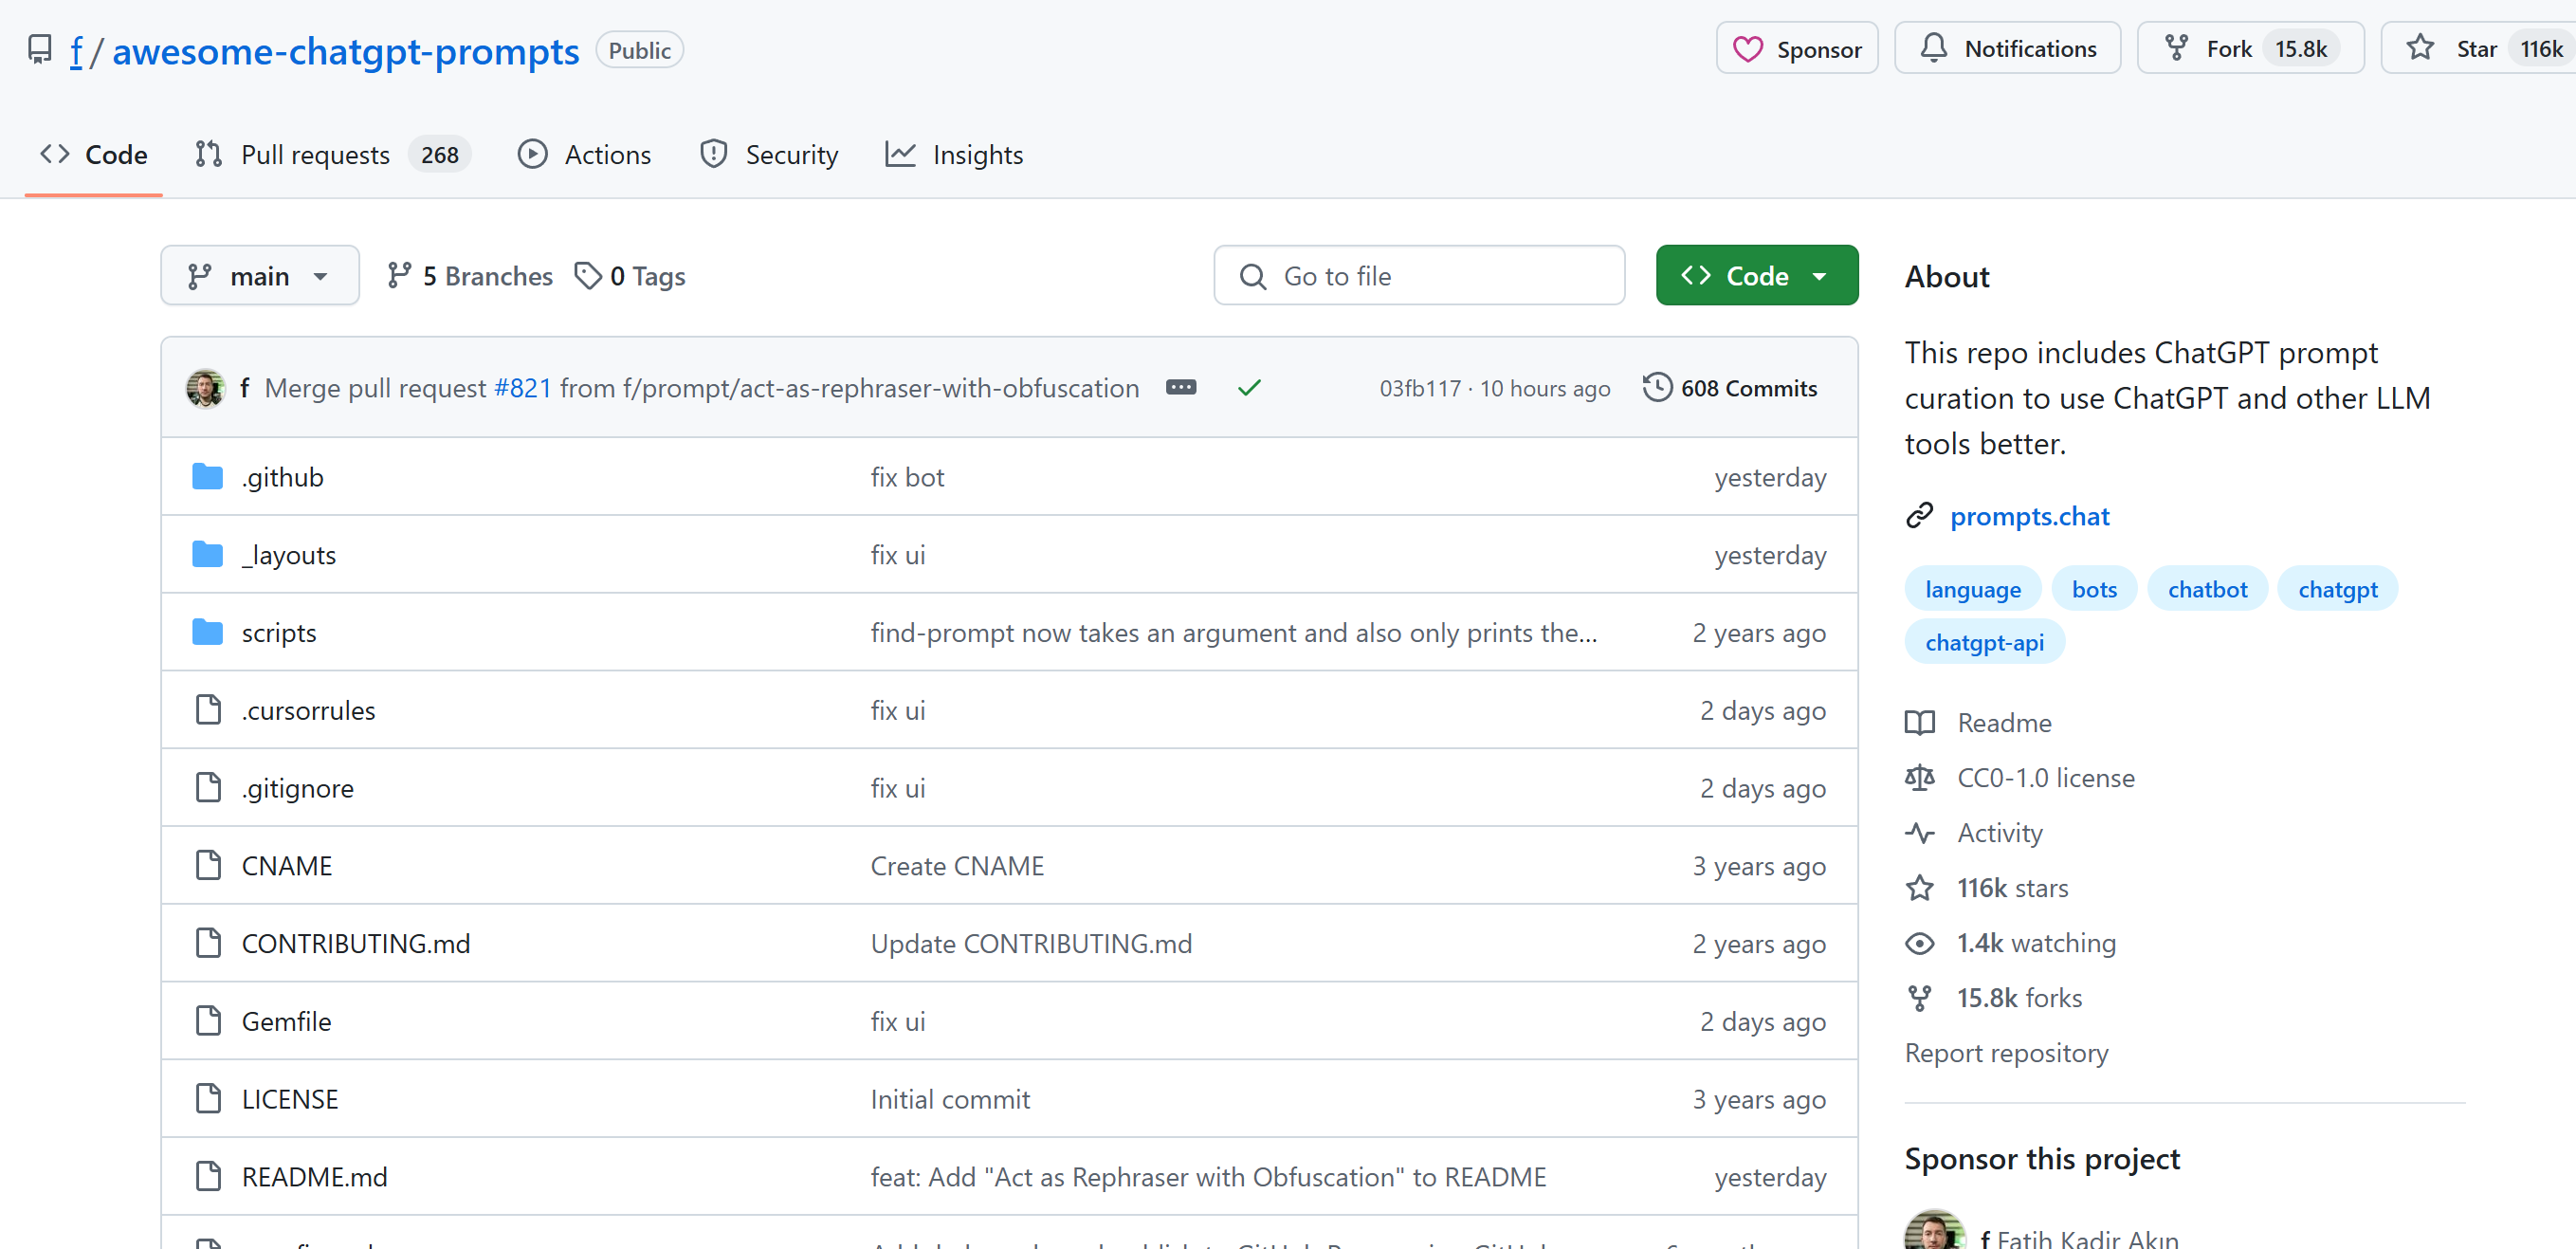Click the Activity pulse icon
2576x1249 pixels.
click(x=1919, y=833)
